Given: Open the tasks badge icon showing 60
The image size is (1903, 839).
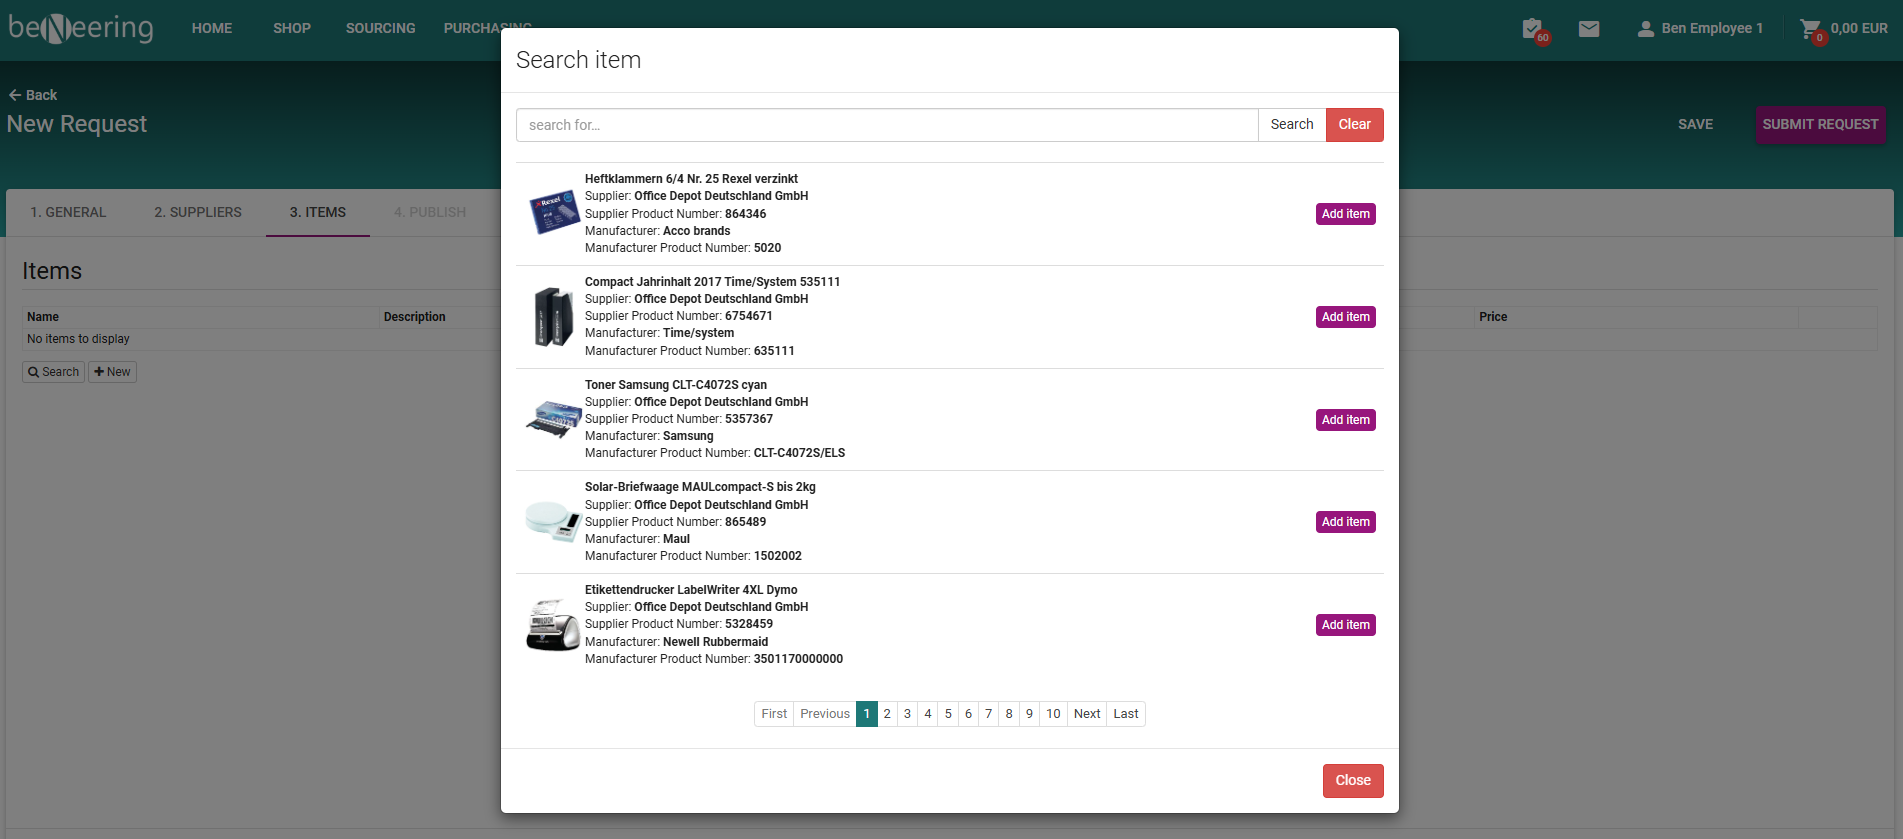Looking at the screenshot, I should 1532,29.
